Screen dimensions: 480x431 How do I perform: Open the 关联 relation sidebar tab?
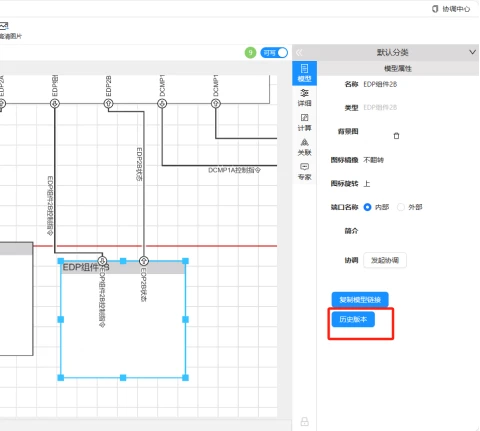pyautogui.click(x=304, y=147)
